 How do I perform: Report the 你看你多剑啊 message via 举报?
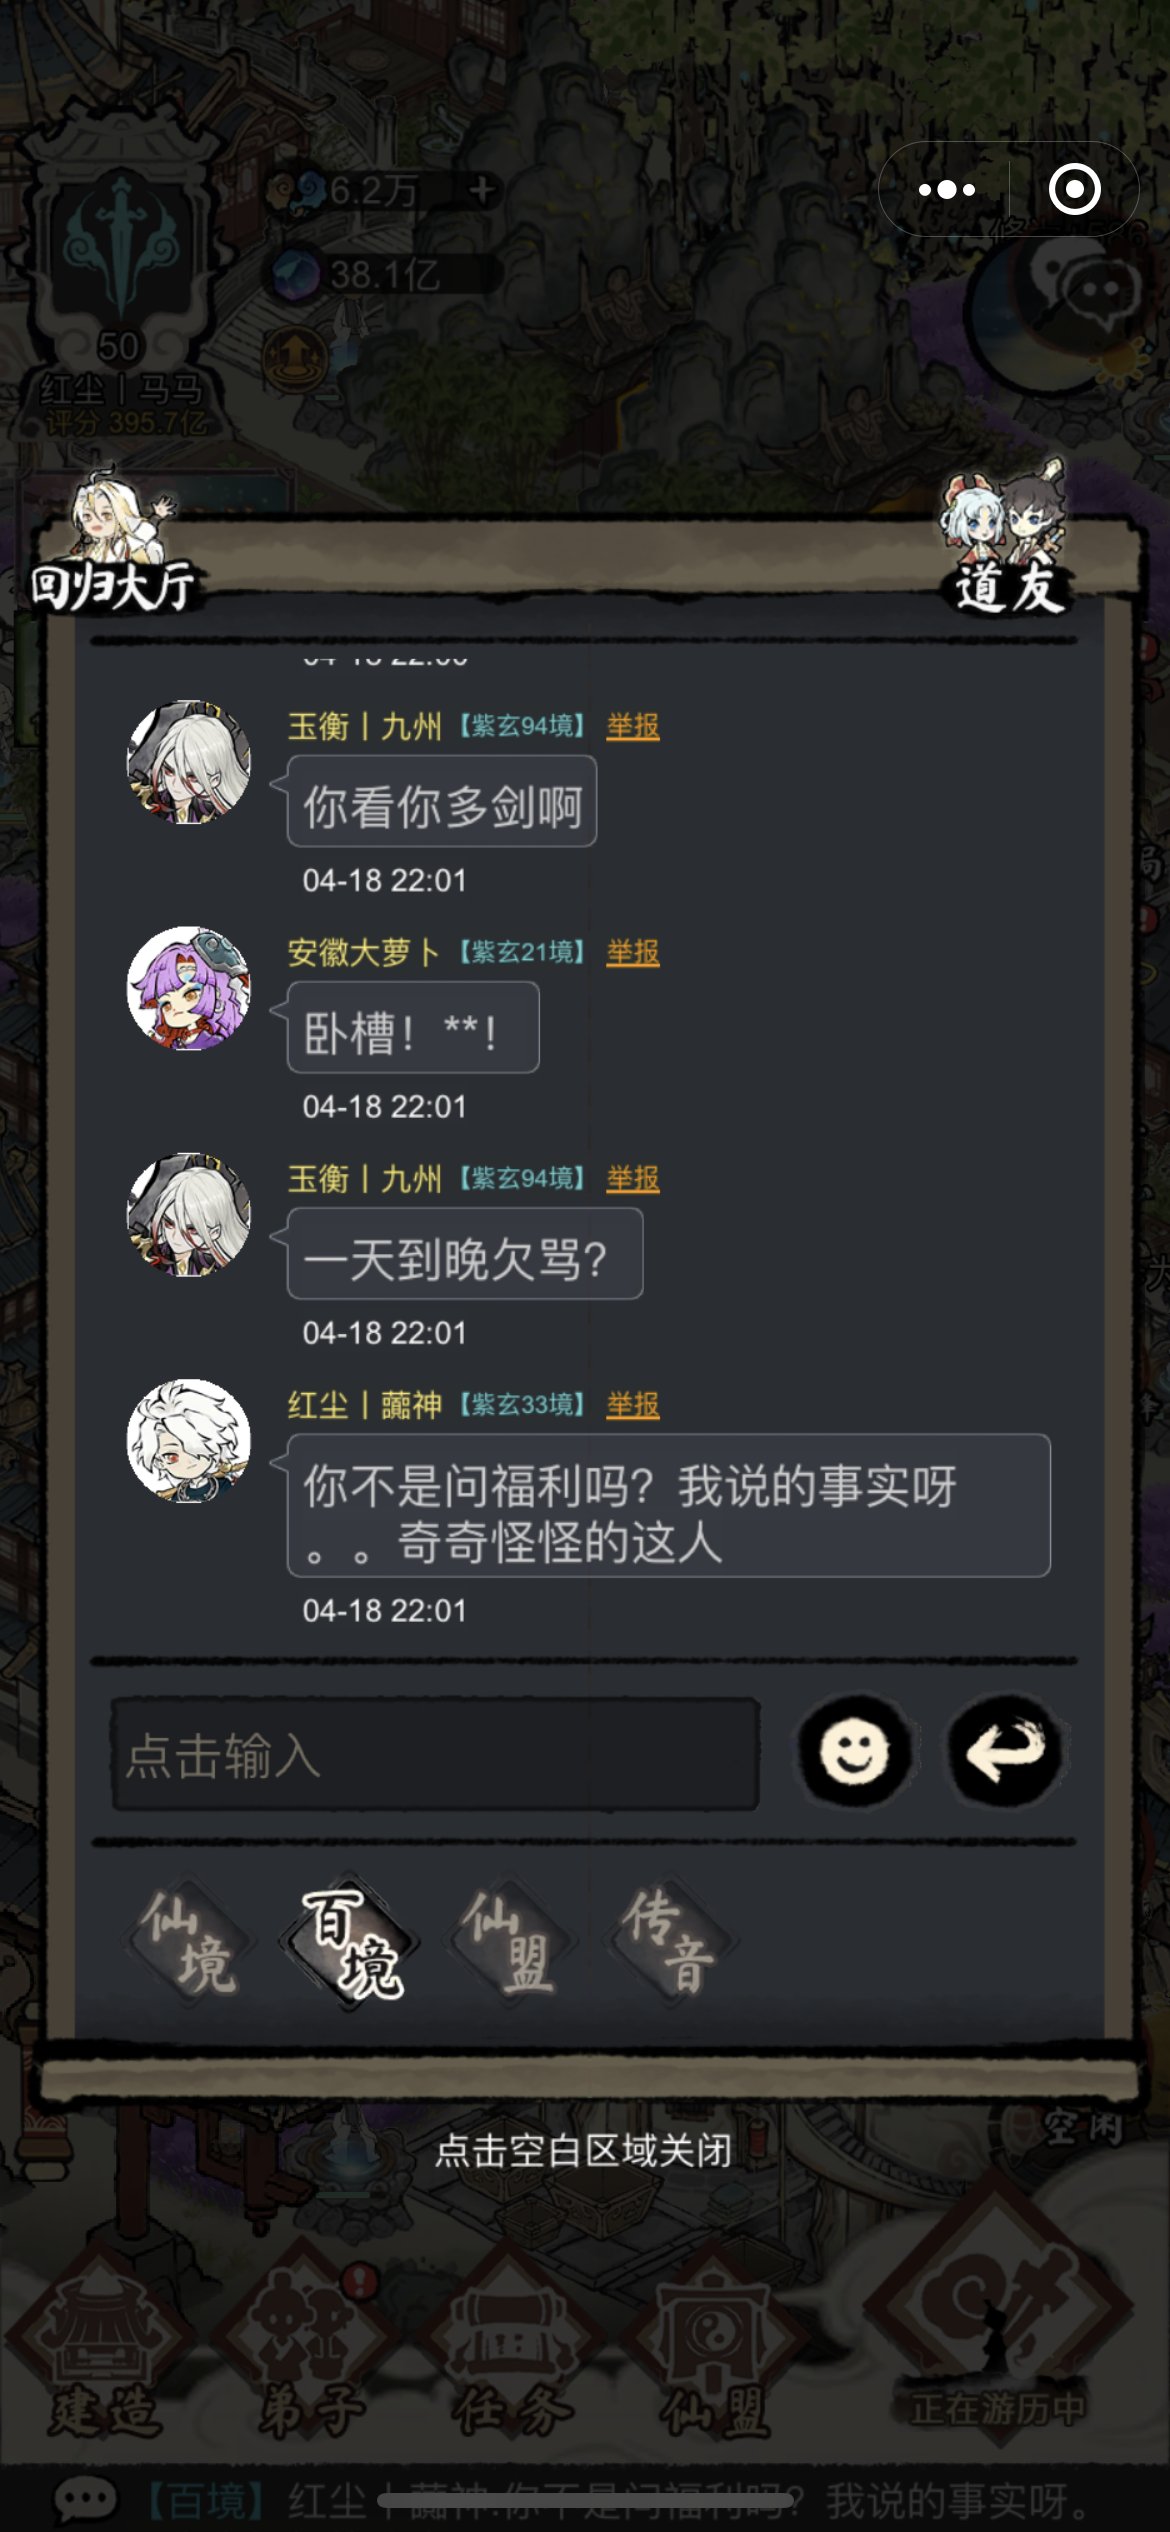pyautogui.click(x=633, y=726)
